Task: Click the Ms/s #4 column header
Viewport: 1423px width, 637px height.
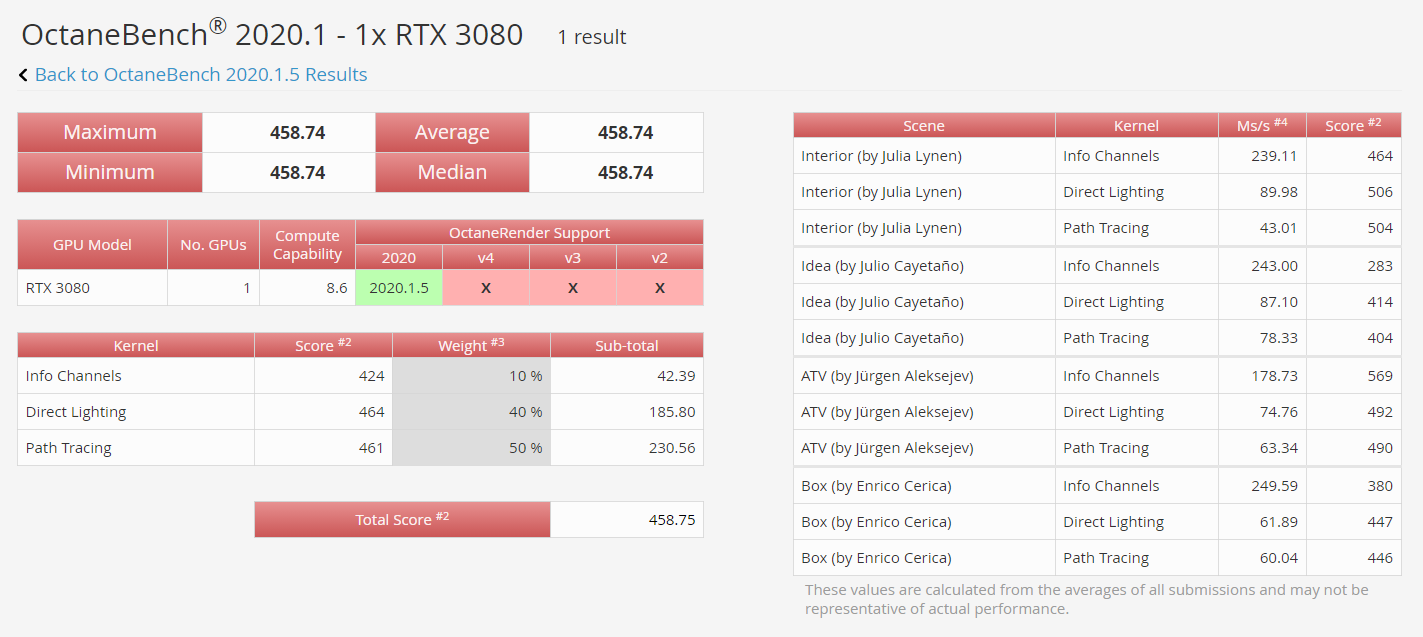Action: [x=1262, y=126]
